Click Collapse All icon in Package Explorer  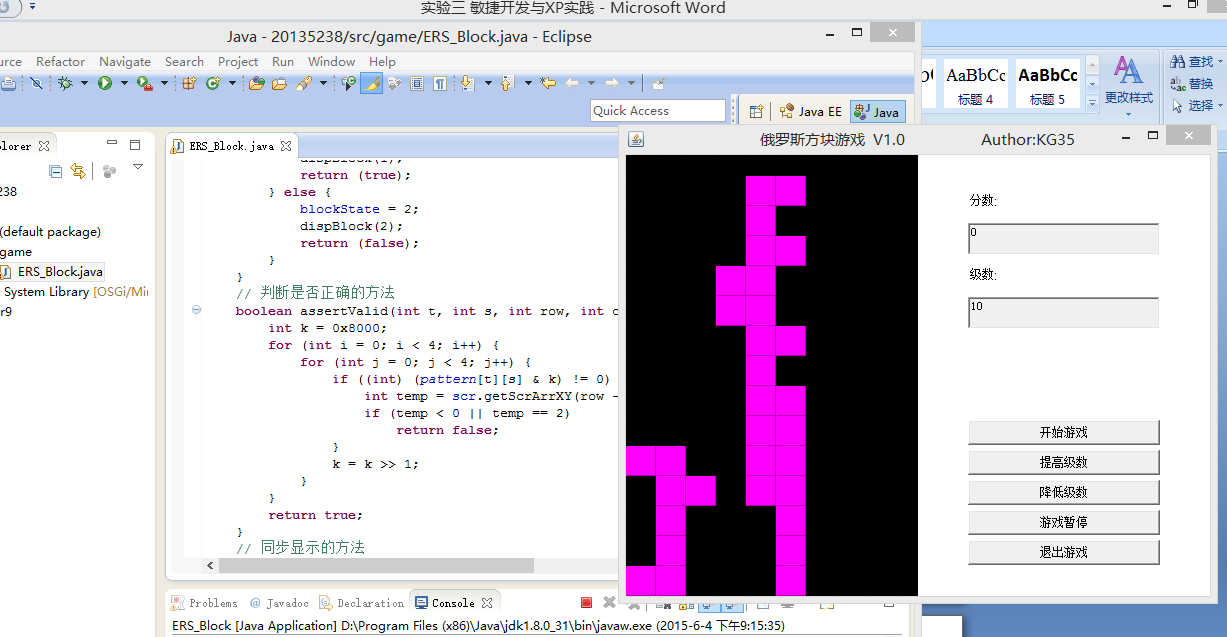[x=56, y=172]
